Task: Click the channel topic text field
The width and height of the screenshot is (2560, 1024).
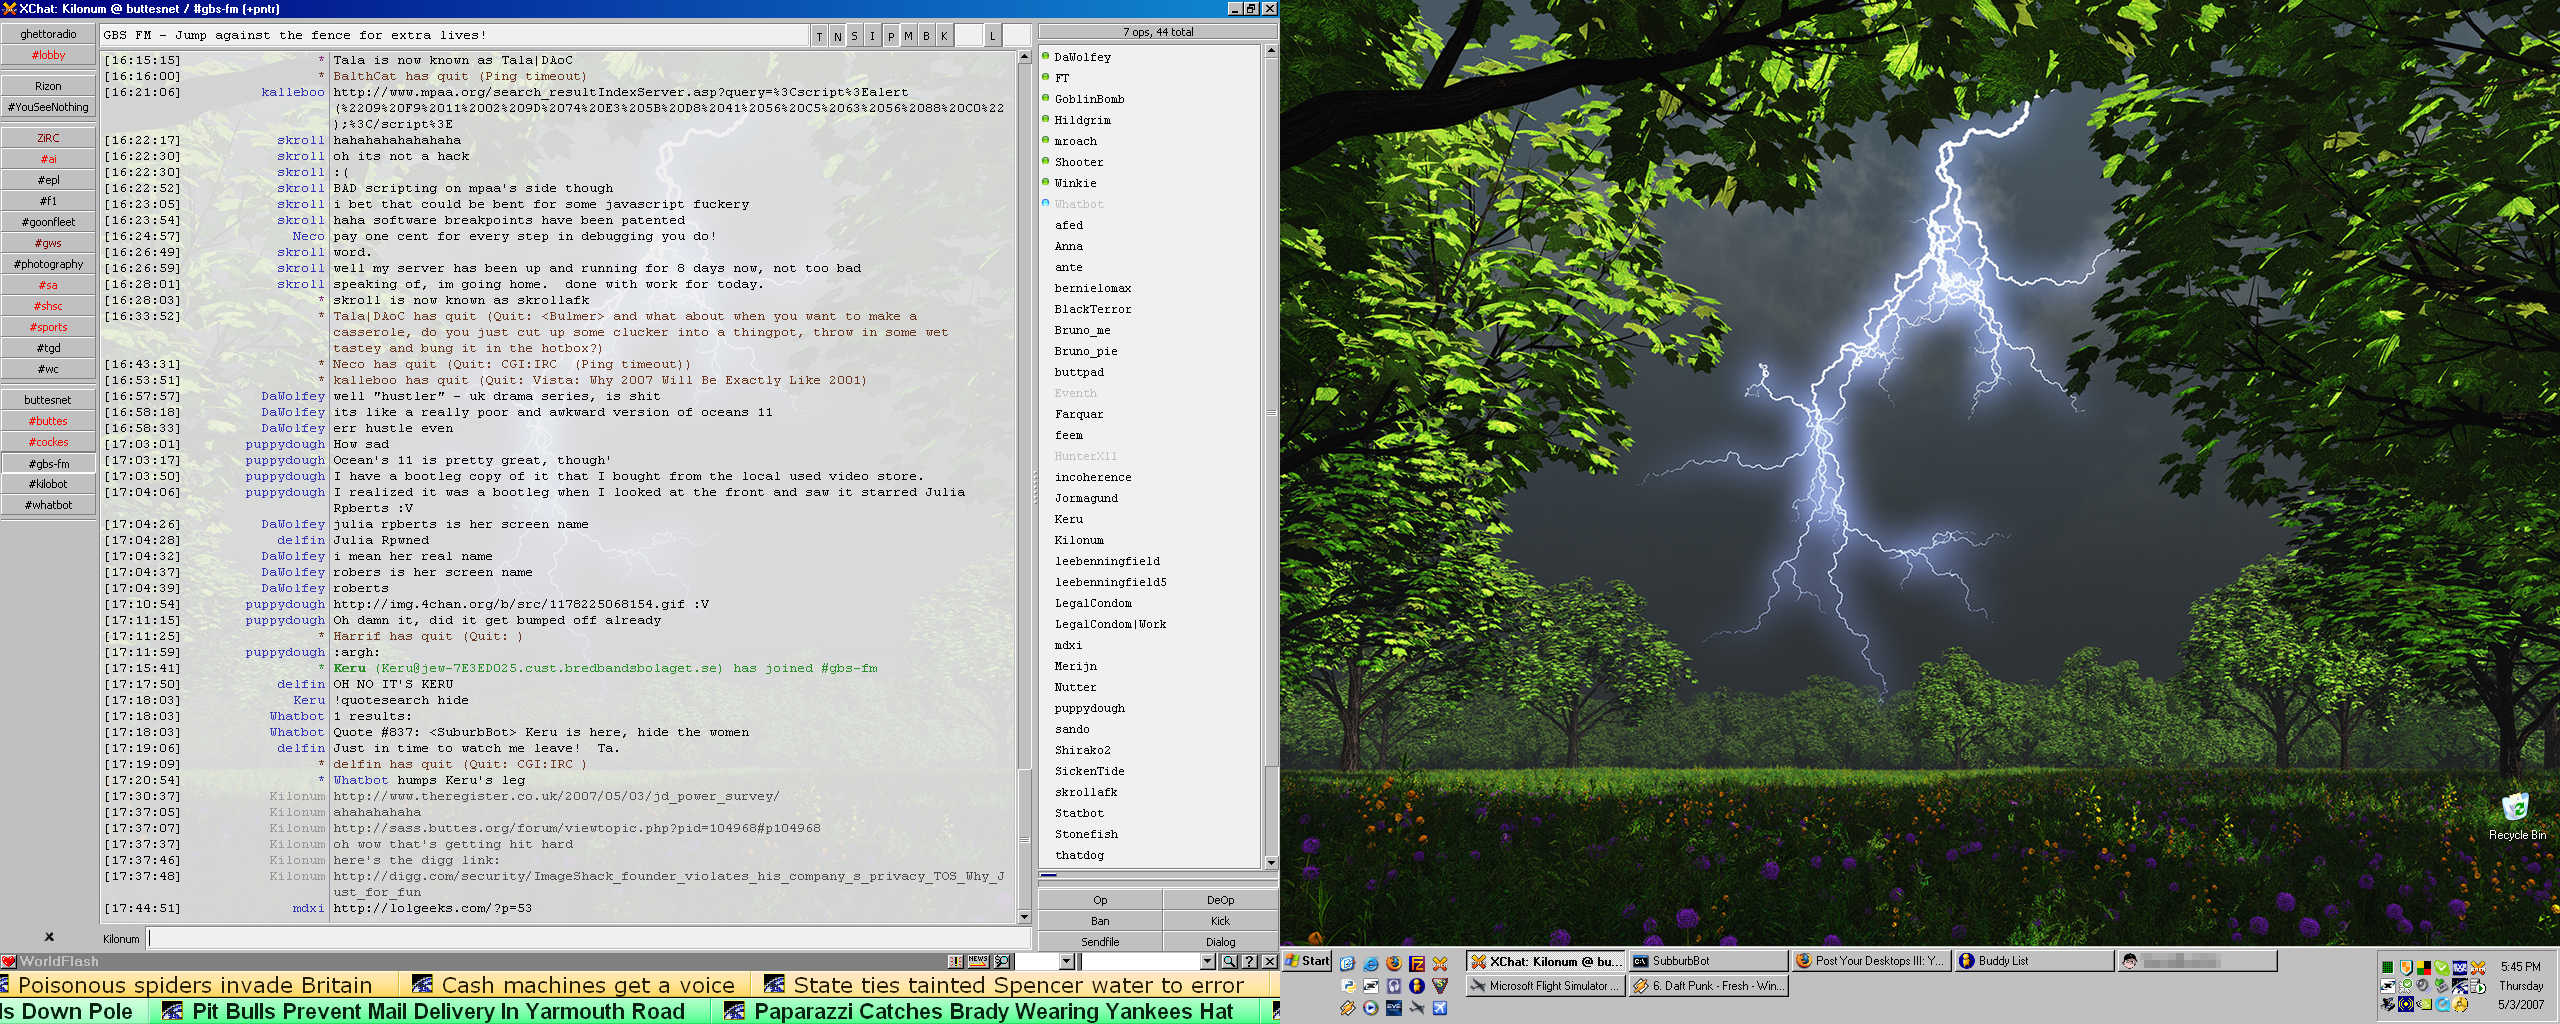Action: click(454, 36)
